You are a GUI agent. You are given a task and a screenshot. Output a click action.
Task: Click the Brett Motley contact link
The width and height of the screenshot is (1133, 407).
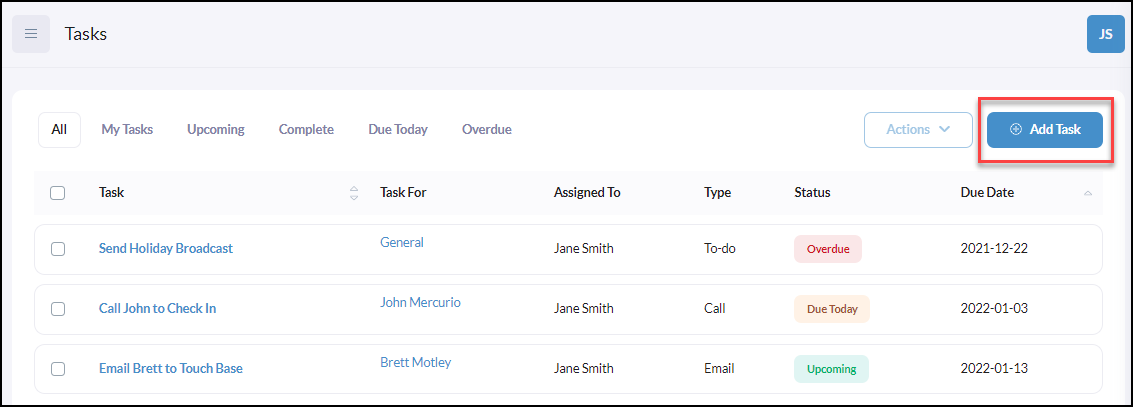[x=415, y=362]
